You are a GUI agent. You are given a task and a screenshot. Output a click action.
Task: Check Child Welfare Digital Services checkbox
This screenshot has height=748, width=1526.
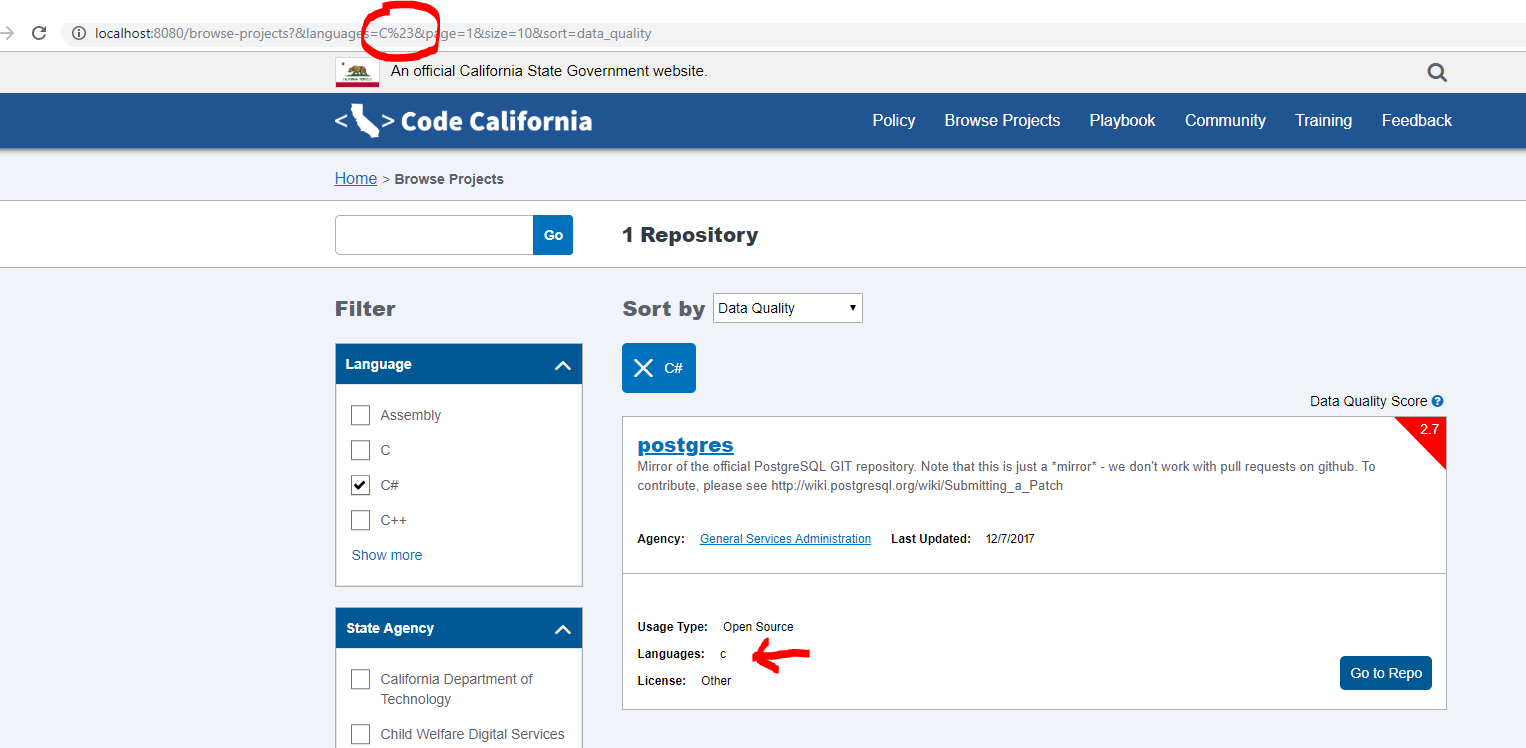click(361, 734)
